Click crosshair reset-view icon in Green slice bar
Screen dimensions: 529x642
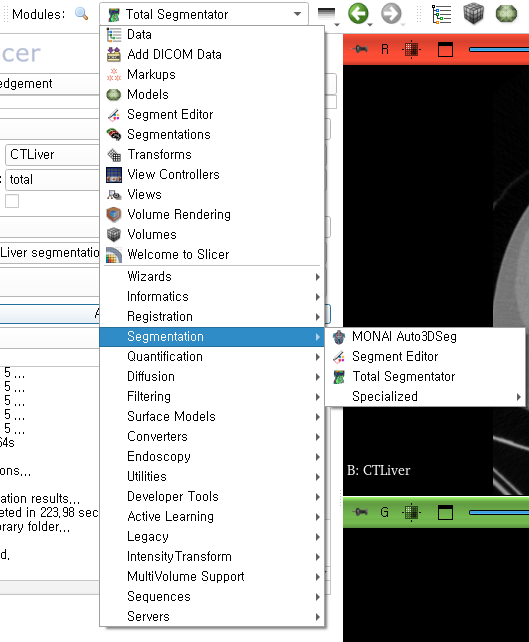[411, 513]
